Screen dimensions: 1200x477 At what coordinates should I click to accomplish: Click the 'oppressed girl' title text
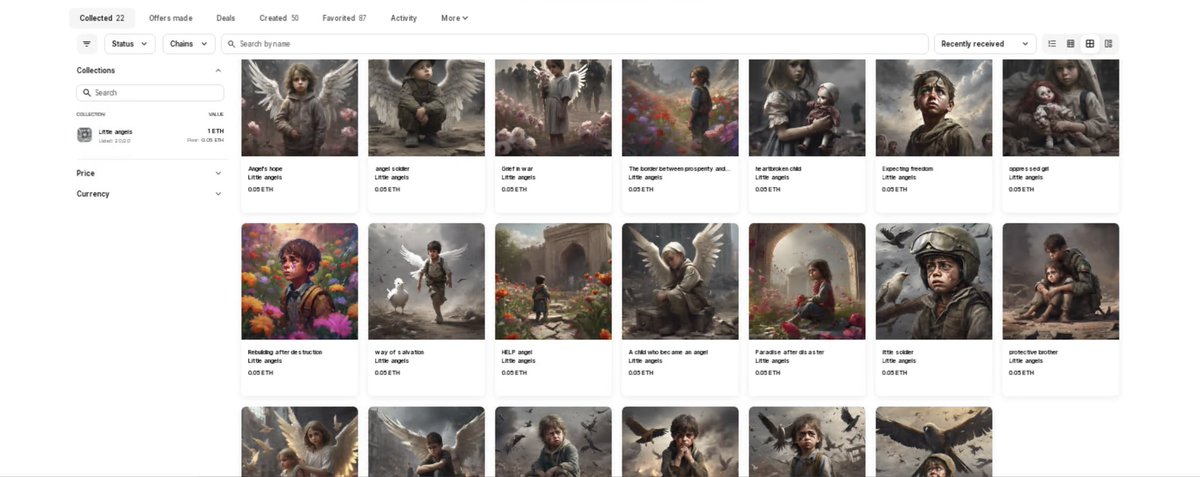[x=1029, y=169]
